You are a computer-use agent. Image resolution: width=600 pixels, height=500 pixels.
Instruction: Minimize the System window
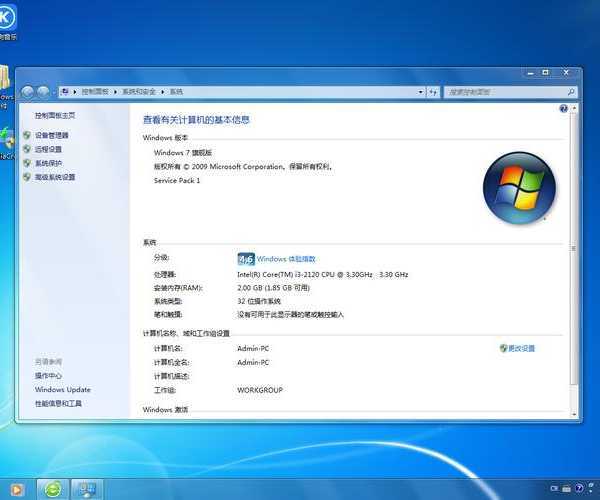[530, 73]
